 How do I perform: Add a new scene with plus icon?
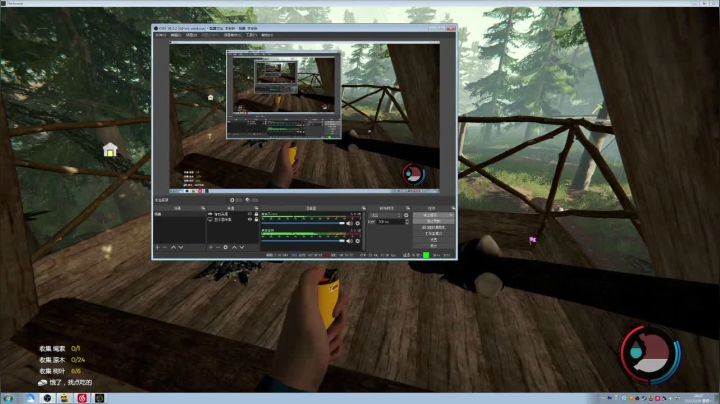pyautogui.click(x=158, y=247)
